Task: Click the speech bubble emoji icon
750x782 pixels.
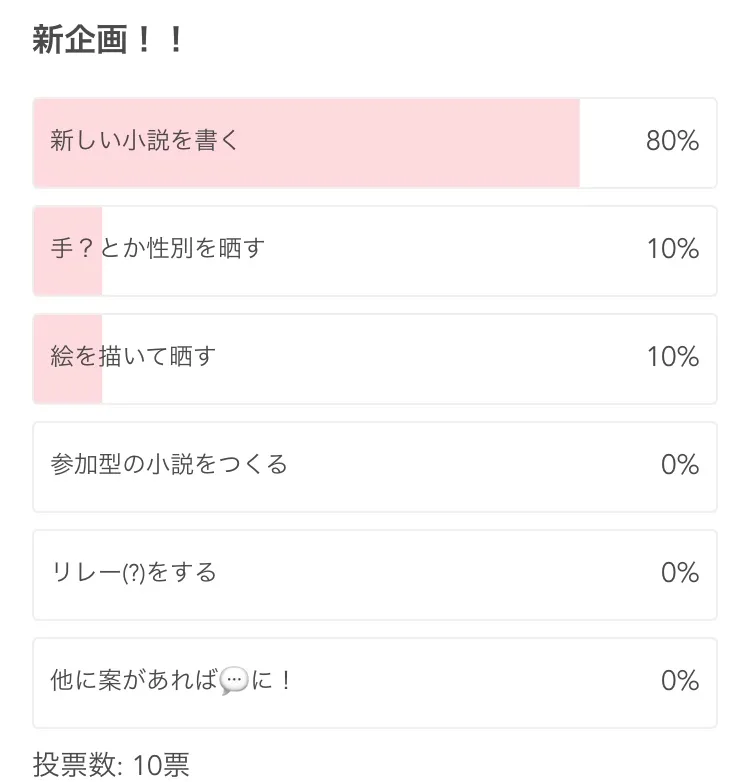Action: coord(233,681)
